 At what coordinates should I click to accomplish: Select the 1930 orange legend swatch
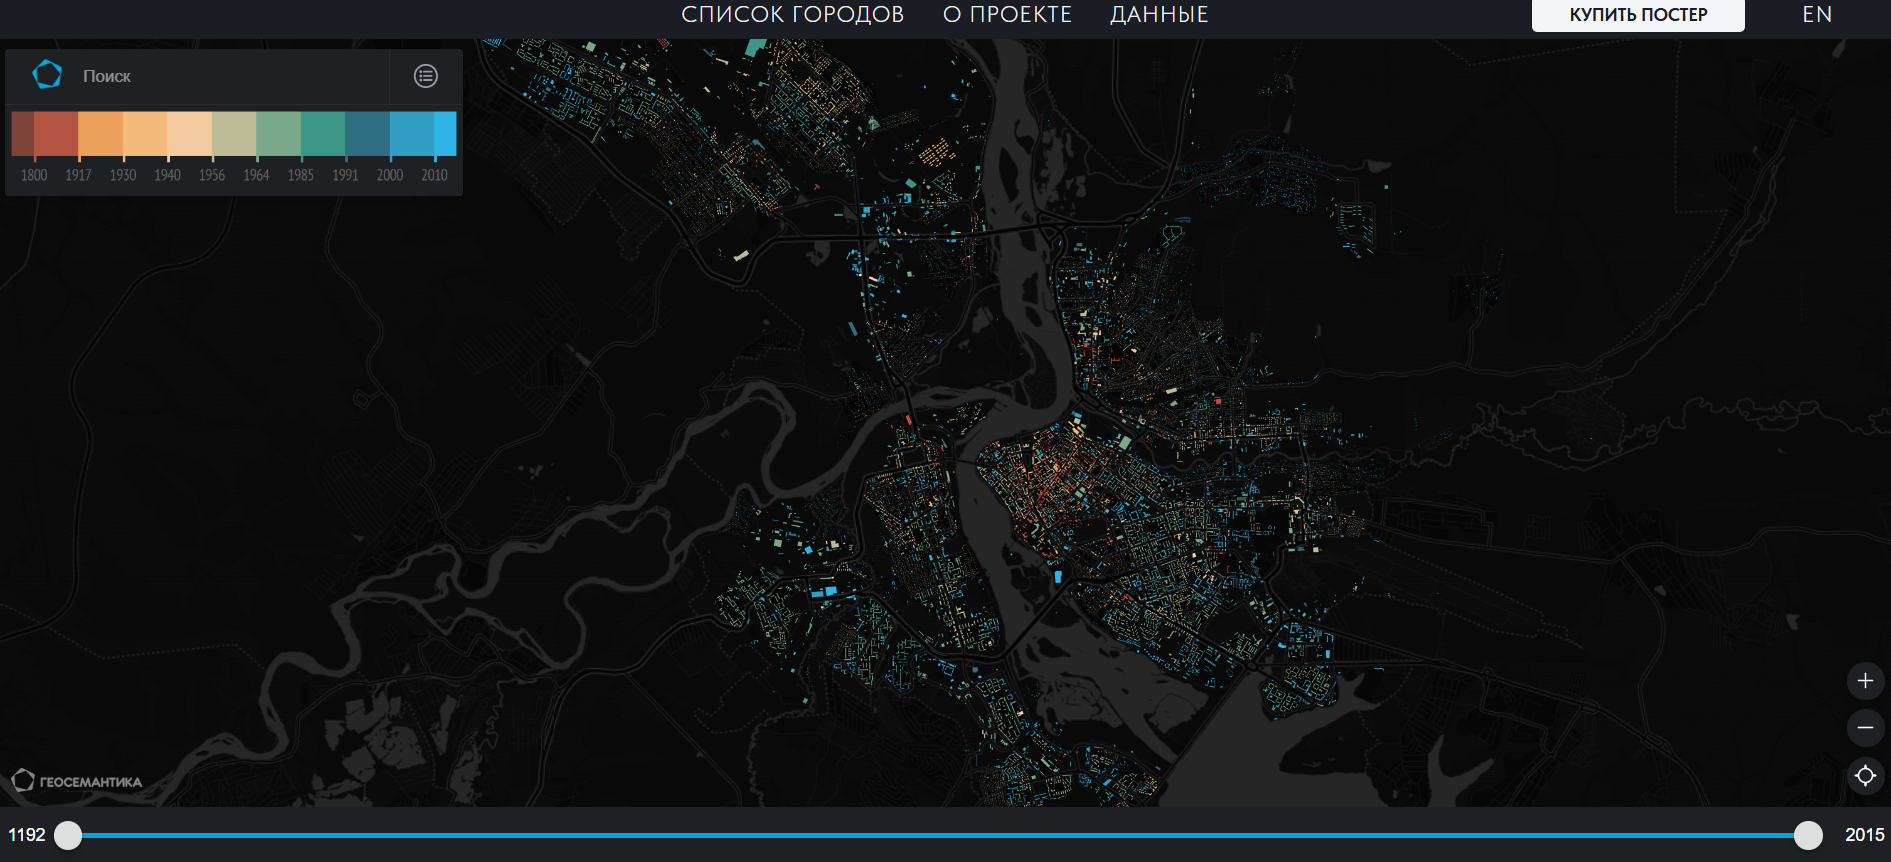click(101, 134)
